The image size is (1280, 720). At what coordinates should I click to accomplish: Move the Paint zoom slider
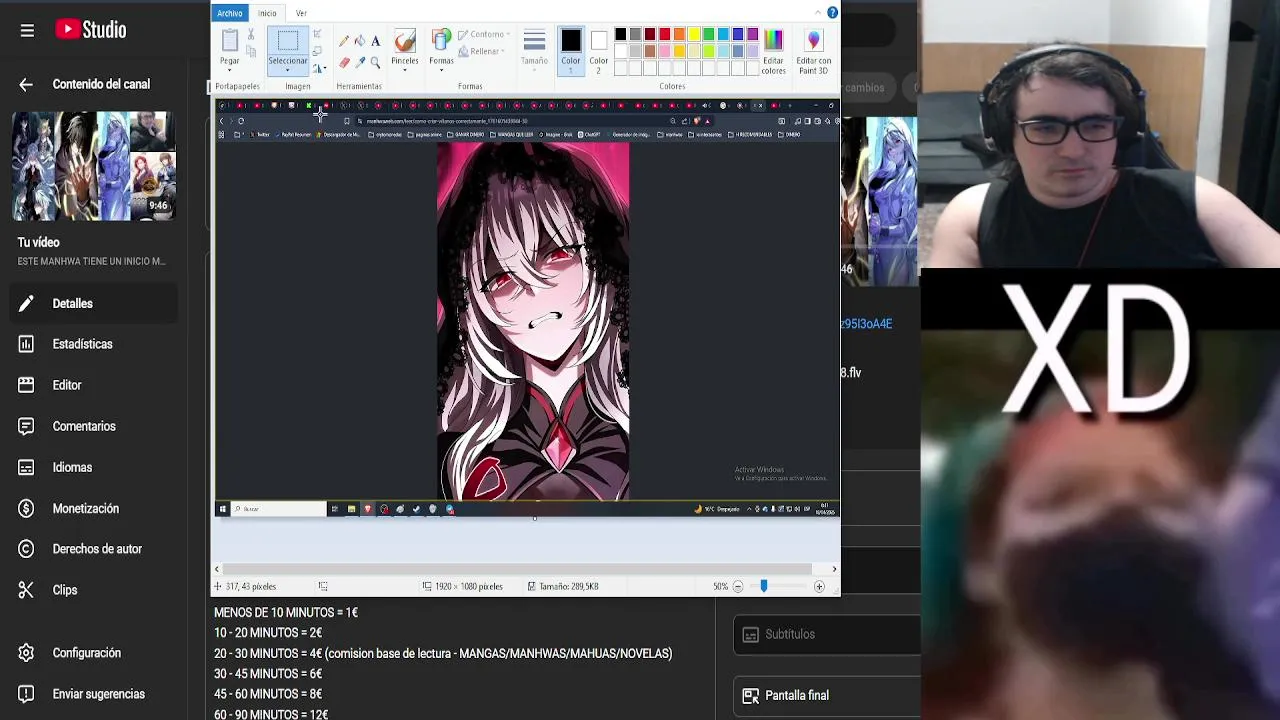click(x=764, y=587)
